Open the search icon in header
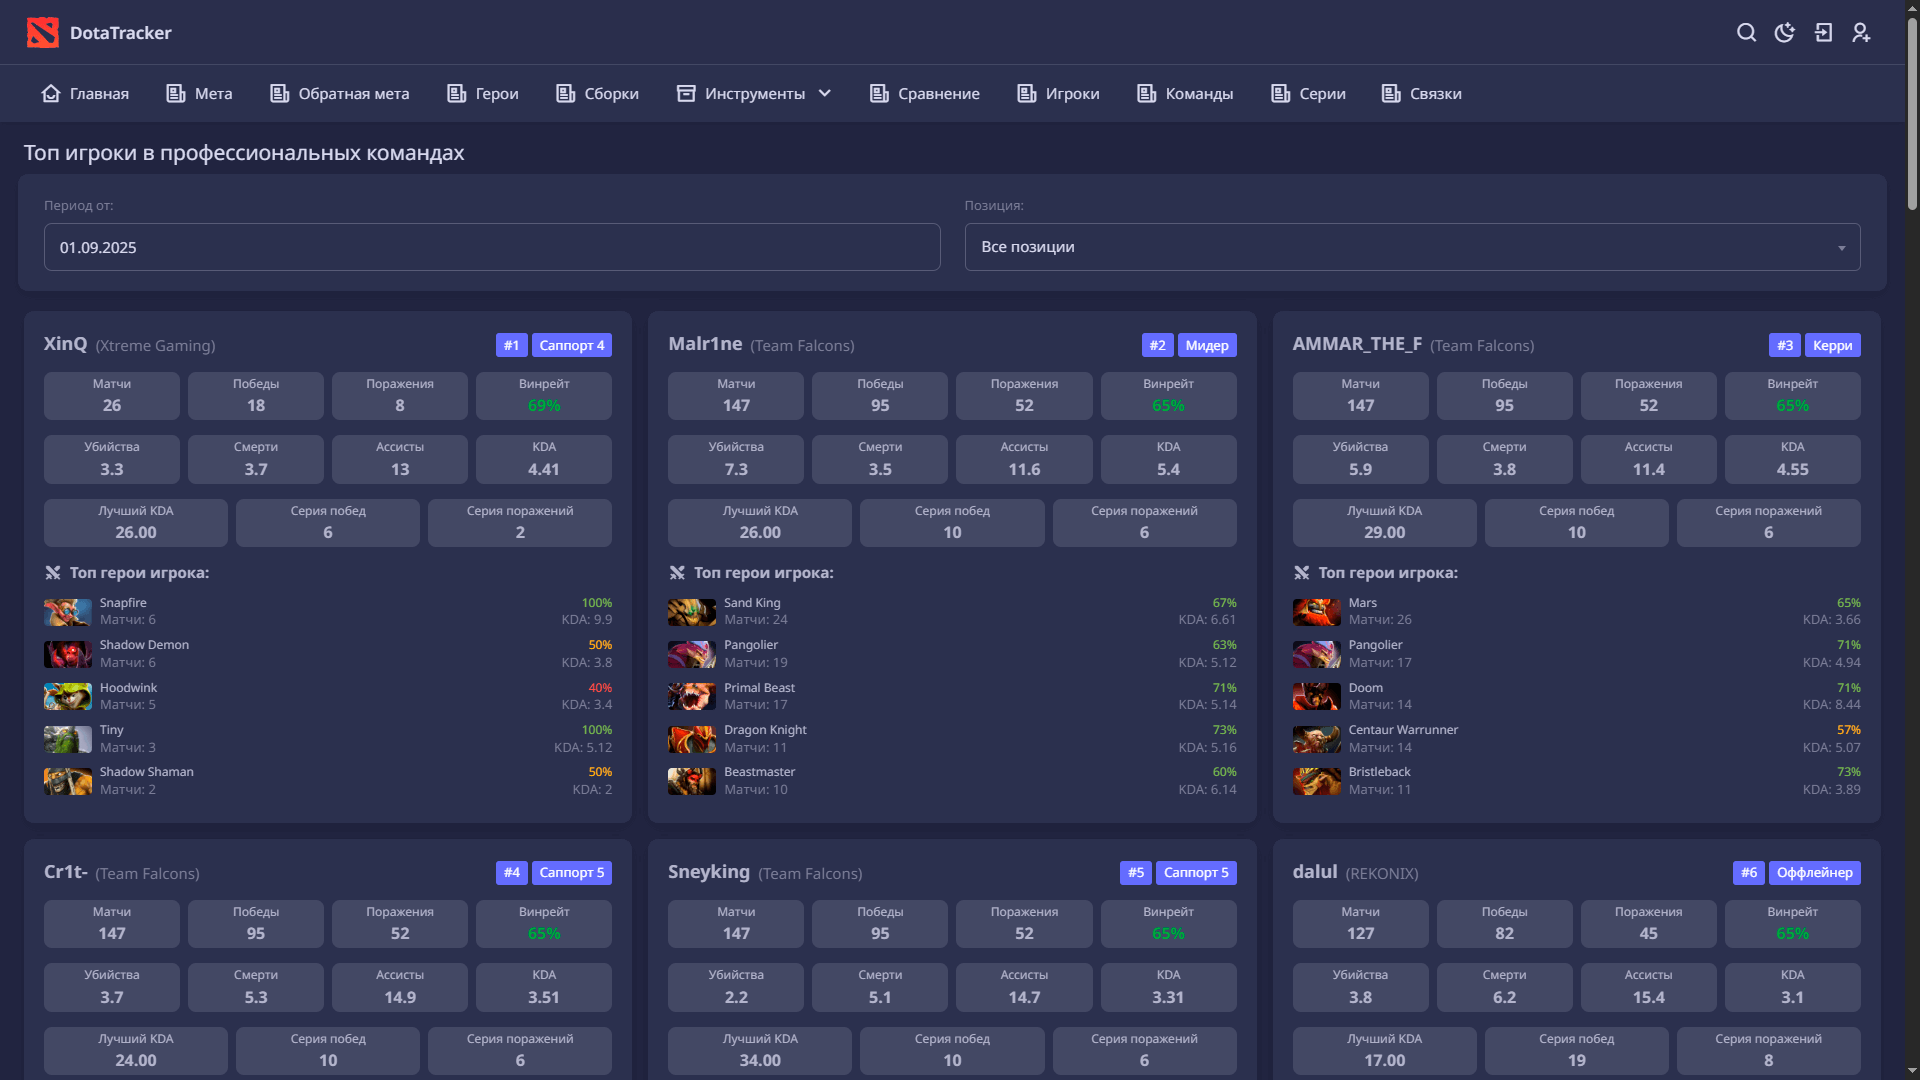Screen dimensions: 1920x1080 pos(1746,33)
